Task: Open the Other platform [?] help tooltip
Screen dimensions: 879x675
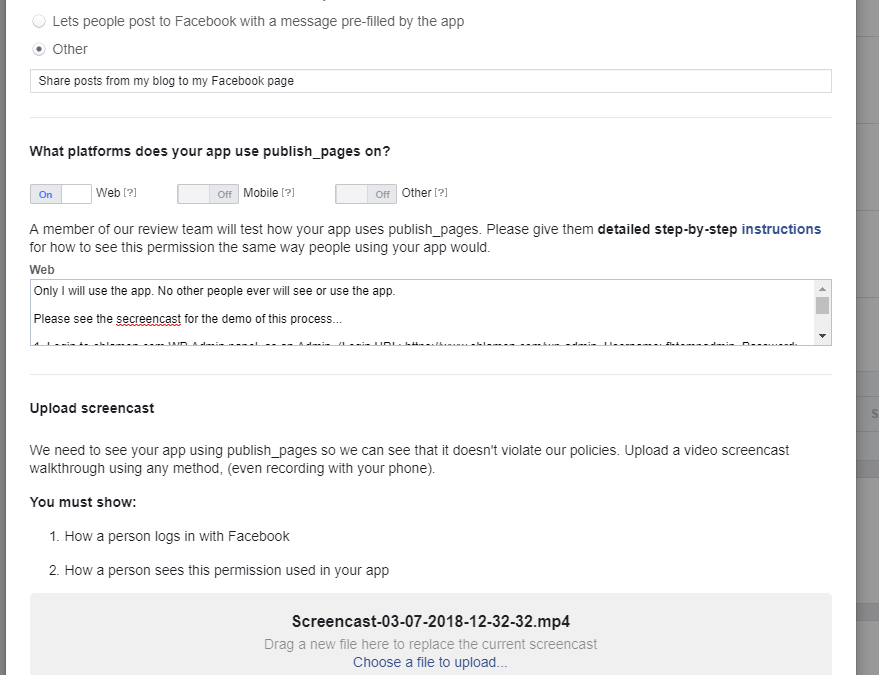Action: click(441, 193)
